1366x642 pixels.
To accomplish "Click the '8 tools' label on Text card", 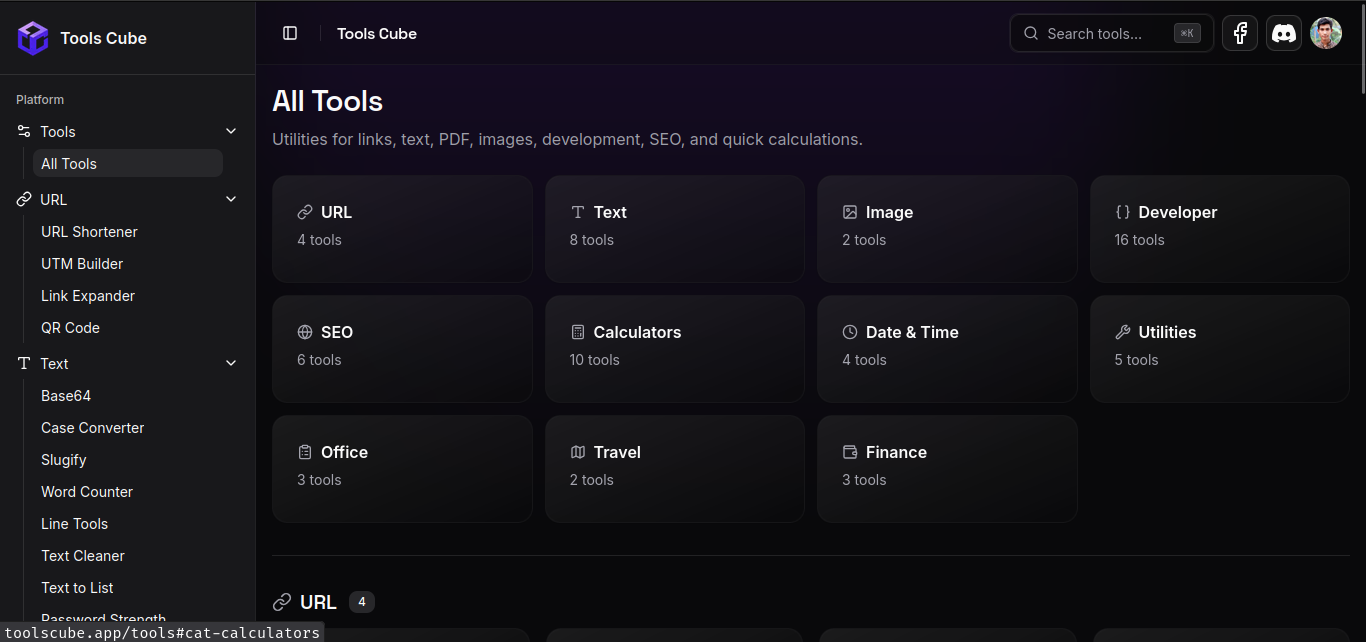I will pos(592,240).
